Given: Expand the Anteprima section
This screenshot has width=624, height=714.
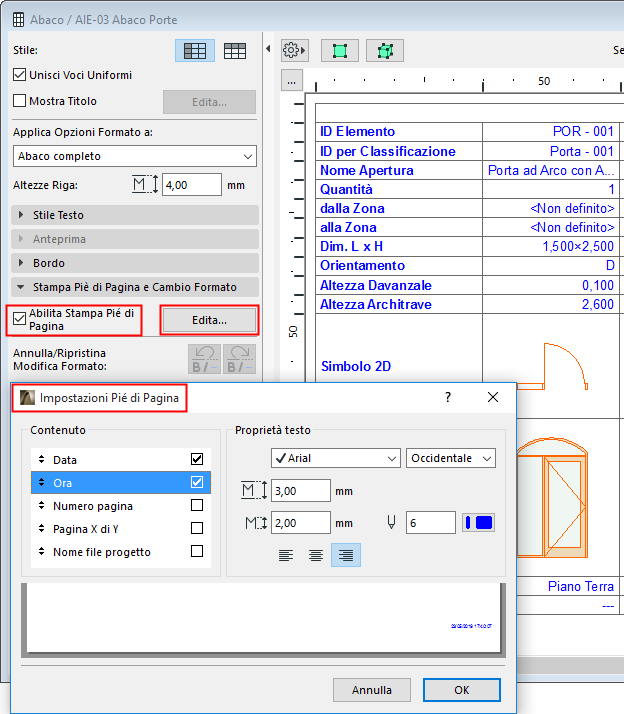Looking at the screenshot, I should [x=135, y=239].
